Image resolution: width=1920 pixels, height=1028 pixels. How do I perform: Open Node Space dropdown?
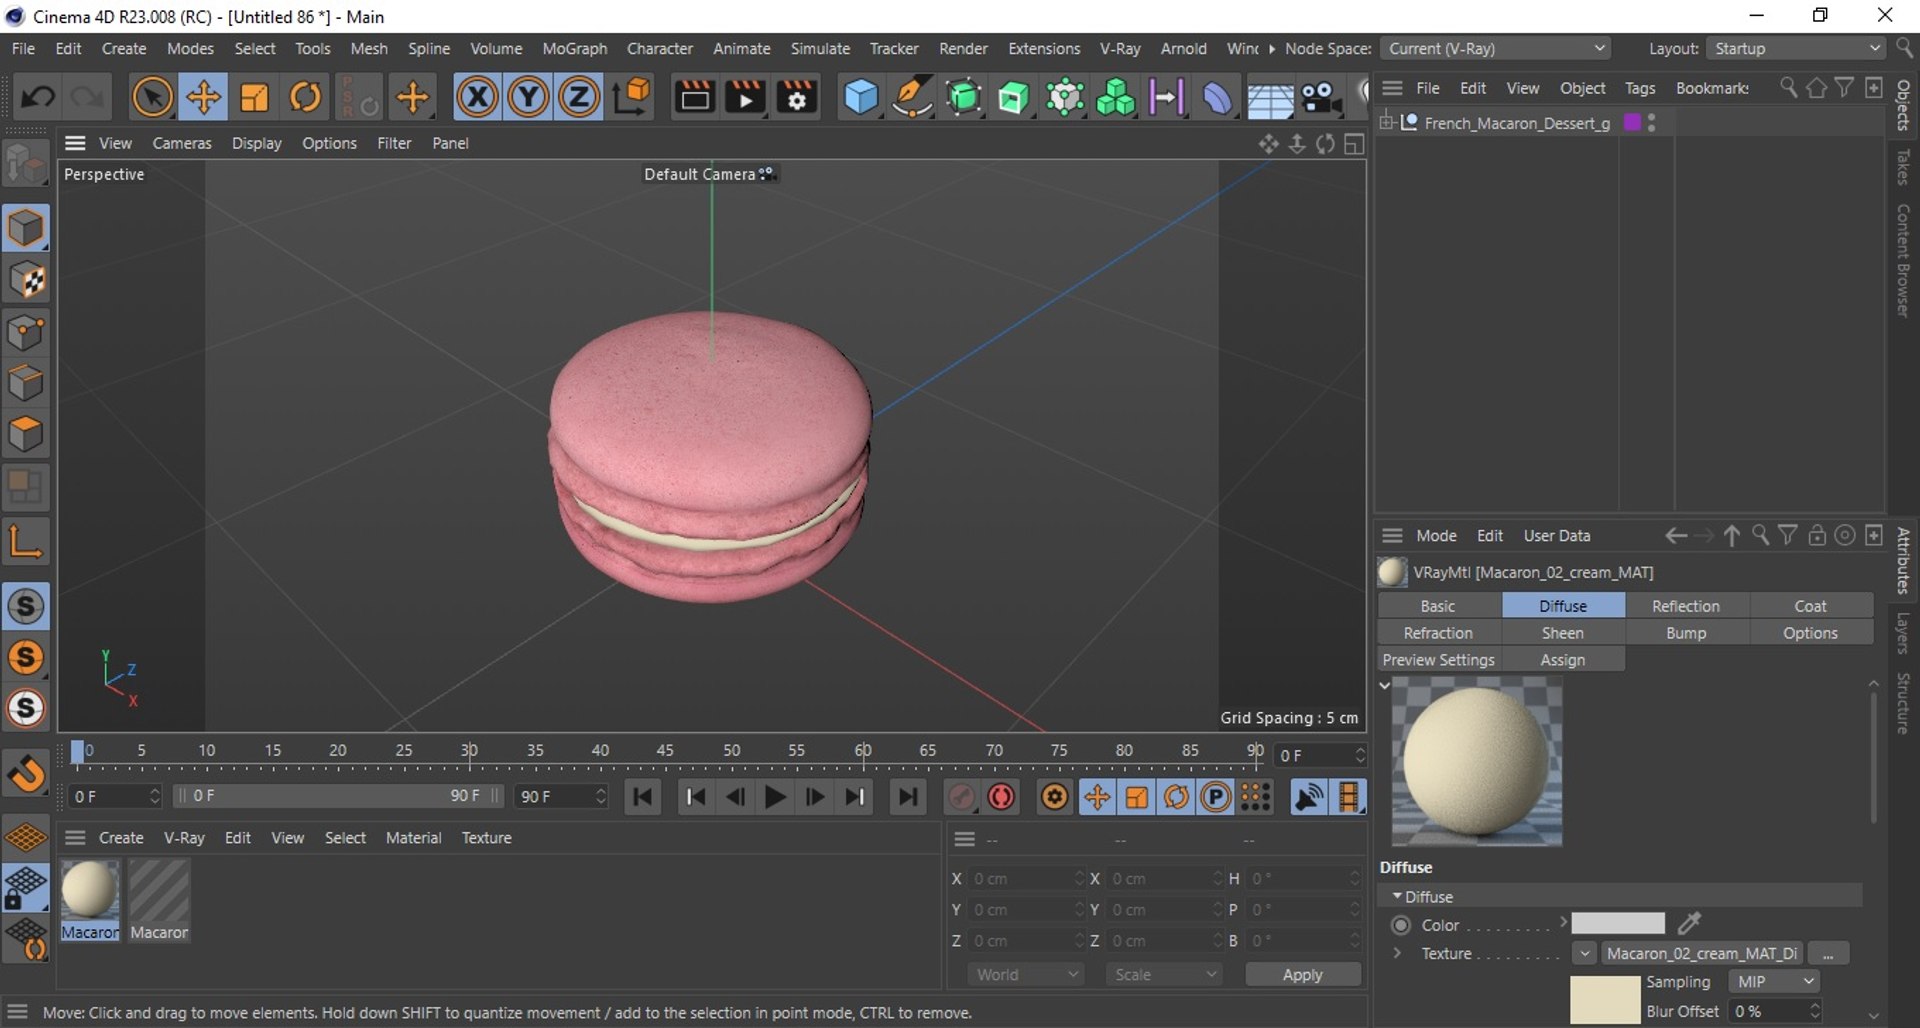click(x=1496, y=48)
